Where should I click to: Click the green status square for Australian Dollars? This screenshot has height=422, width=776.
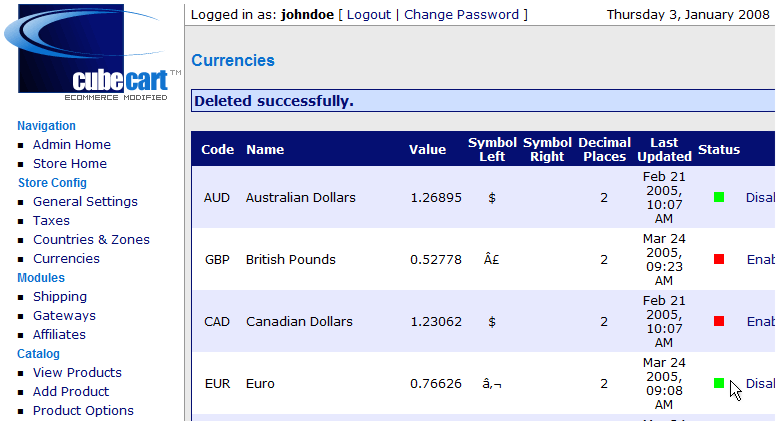coord(719,197)
